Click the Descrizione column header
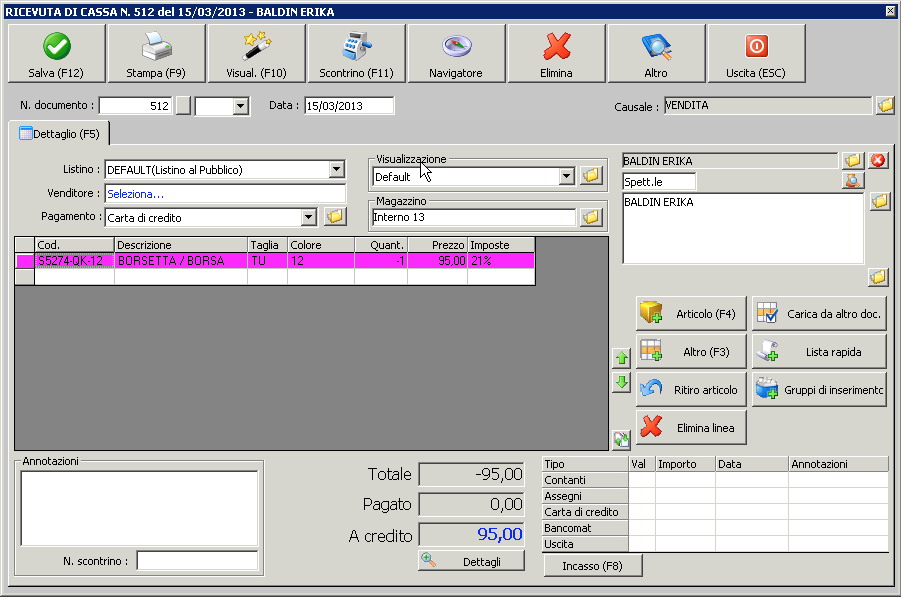The image size is (901, 597). coord(180,245)
